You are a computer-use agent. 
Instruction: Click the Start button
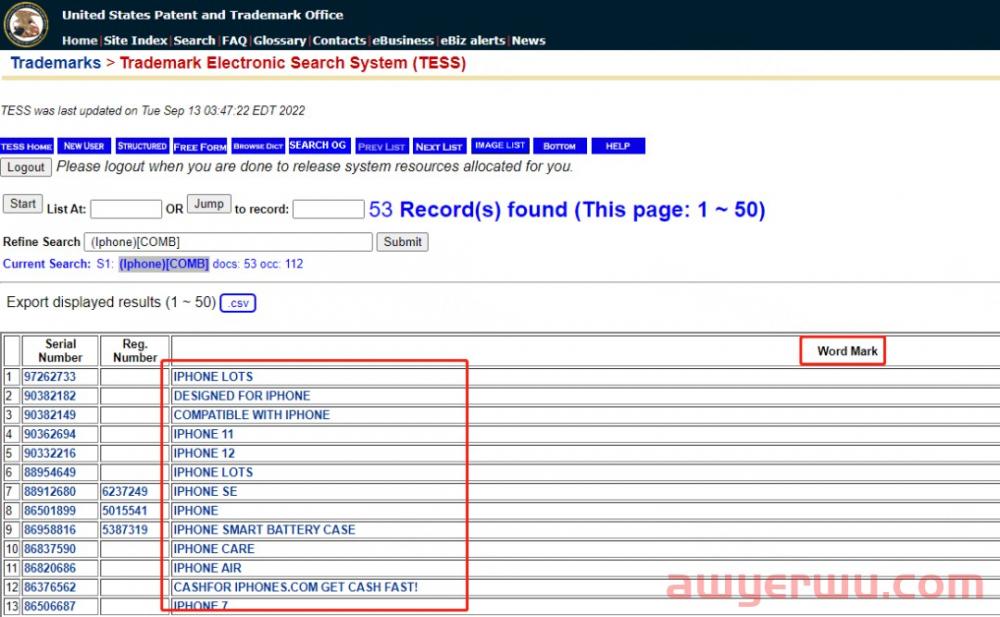23,204
